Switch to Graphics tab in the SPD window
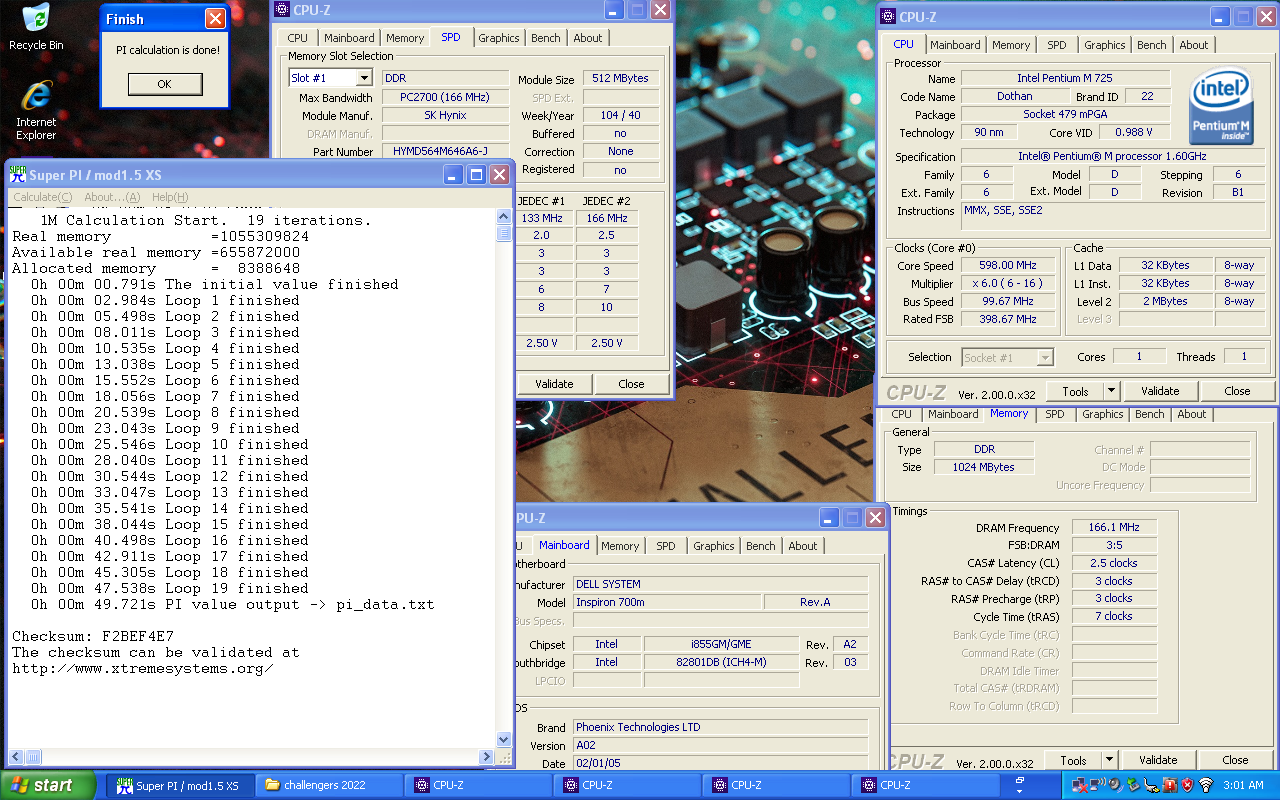The image size is (1280, 800). pos(498,38)
